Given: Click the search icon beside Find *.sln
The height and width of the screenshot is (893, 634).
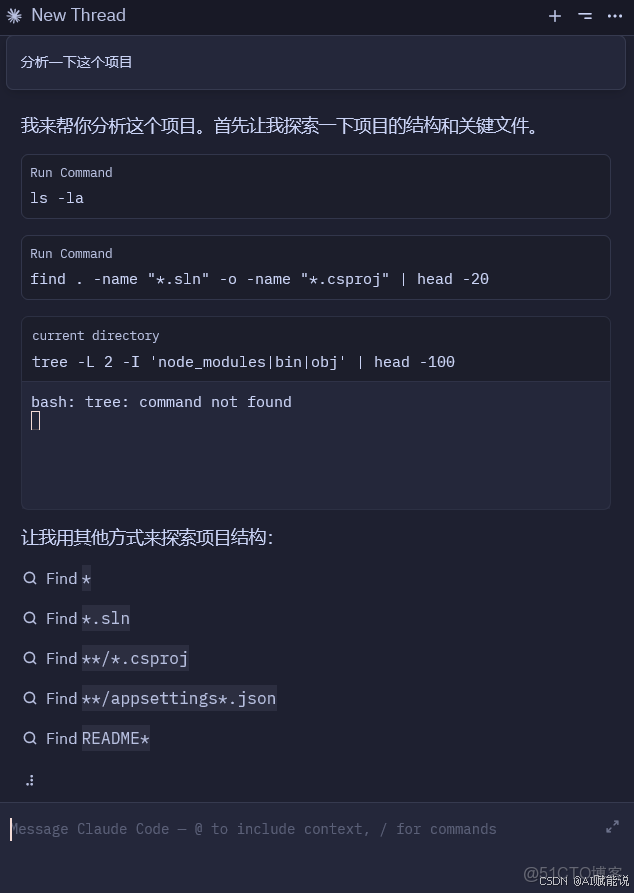Looking at the screenshot, I should pyautogui.click(x=30, y=618).
